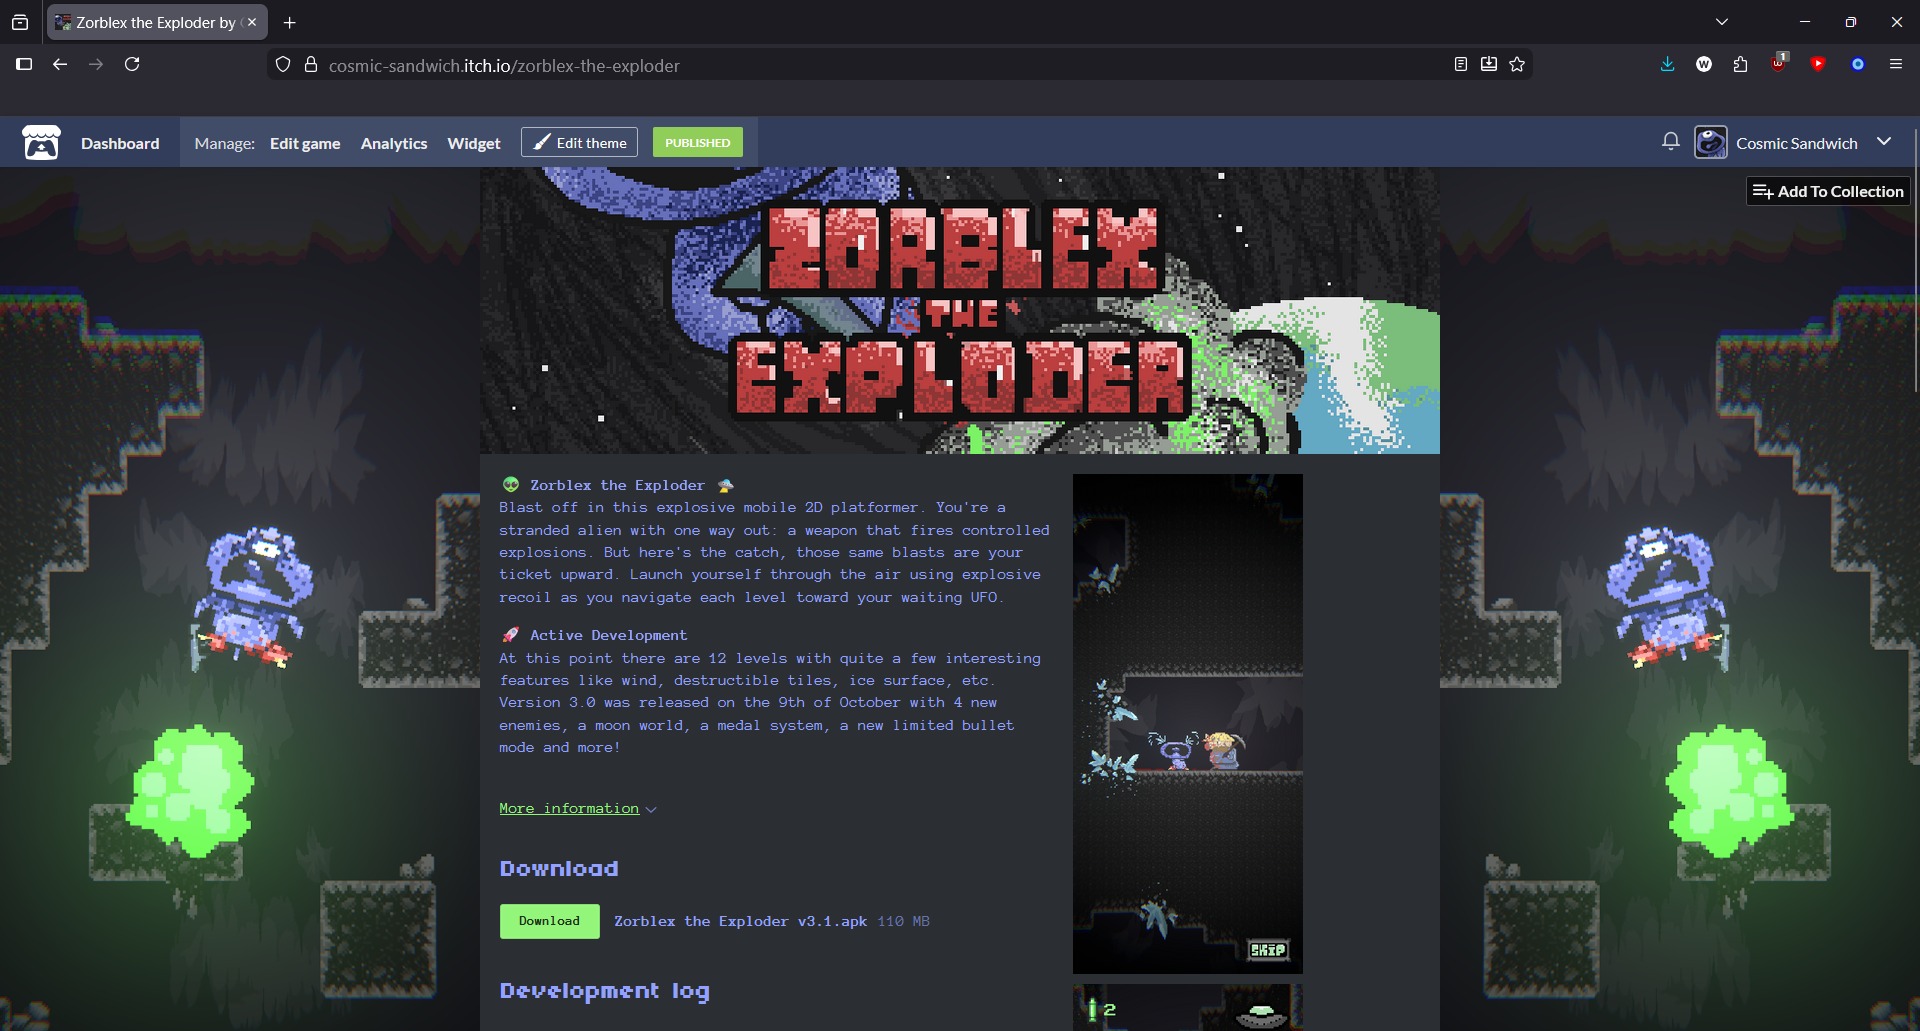The width and height of the screenshot is (1920, 1031).
Task: Open the gameplay screenshot thumbnail
Action: 1187,723
